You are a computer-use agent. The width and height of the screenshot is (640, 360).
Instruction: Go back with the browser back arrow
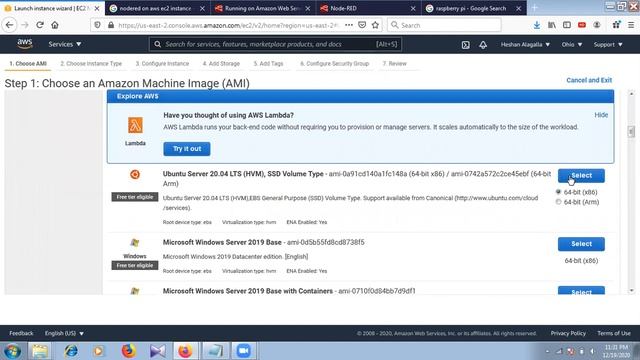[x=9, y=25]
